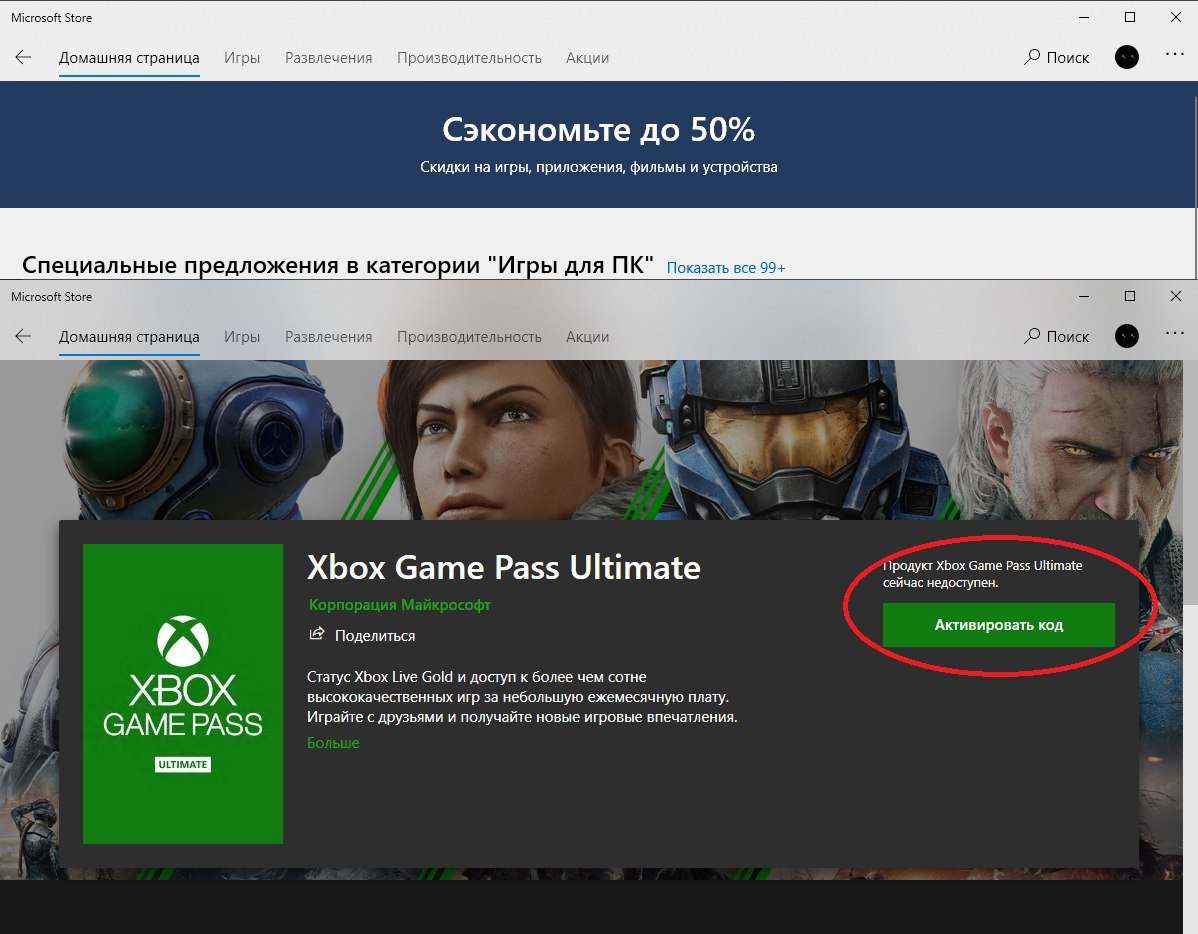This screenshot has height=934, width=1198.
Task: Expand description with the Больше link
Action: click(333, 743)
